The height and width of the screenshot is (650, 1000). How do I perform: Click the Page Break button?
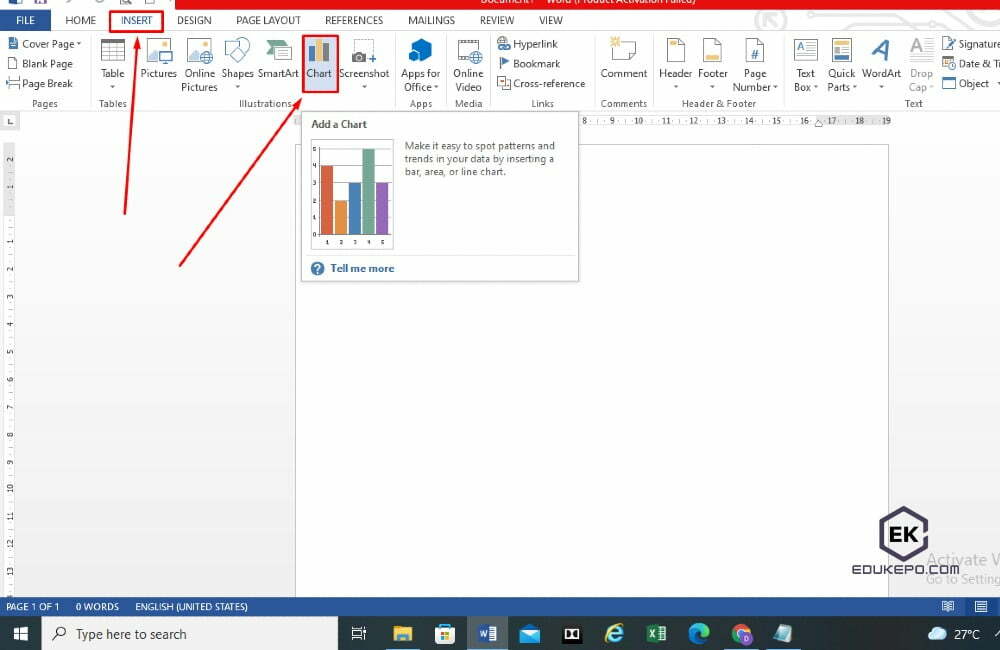click(40, 84)
